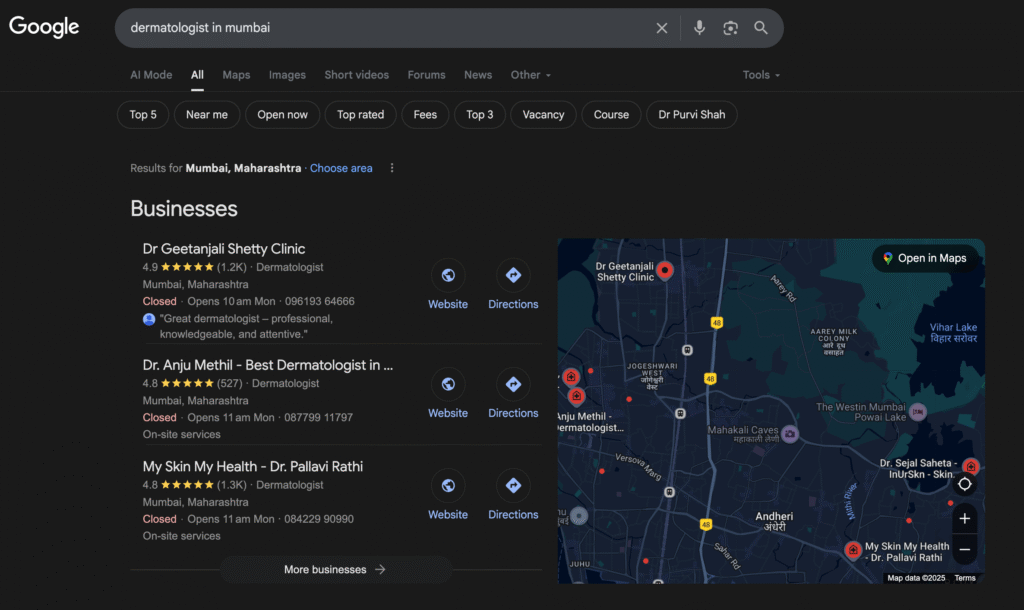Click Dr. Sejal Saheta map pin
The height and width of the screenshot is (610, 1024).
(x=970, y=466)
